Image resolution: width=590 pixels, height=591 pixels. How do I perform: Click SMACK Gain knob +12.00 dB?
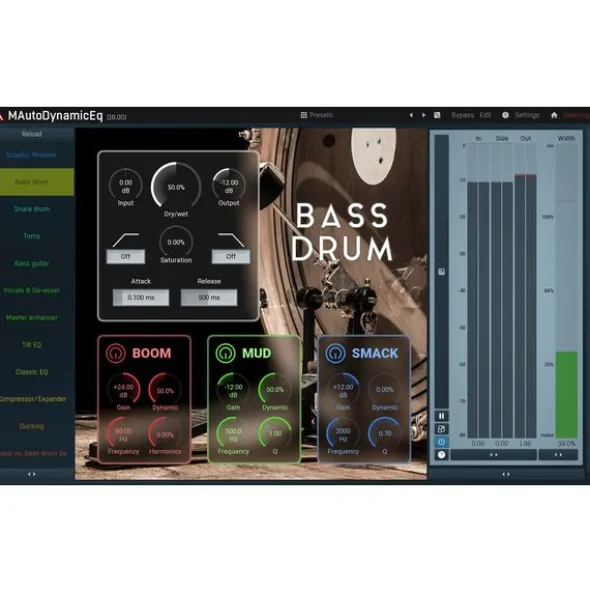point(343,390)
